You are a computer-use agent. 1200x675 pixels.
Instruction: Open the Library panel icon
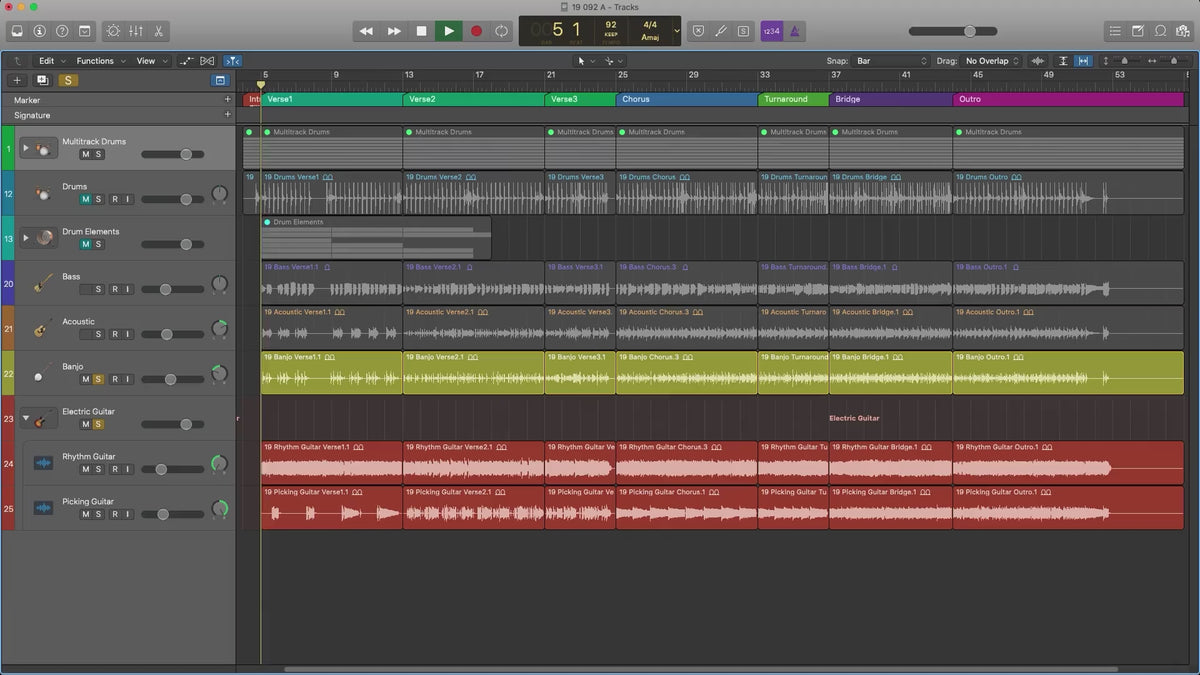tap(17, 31)
